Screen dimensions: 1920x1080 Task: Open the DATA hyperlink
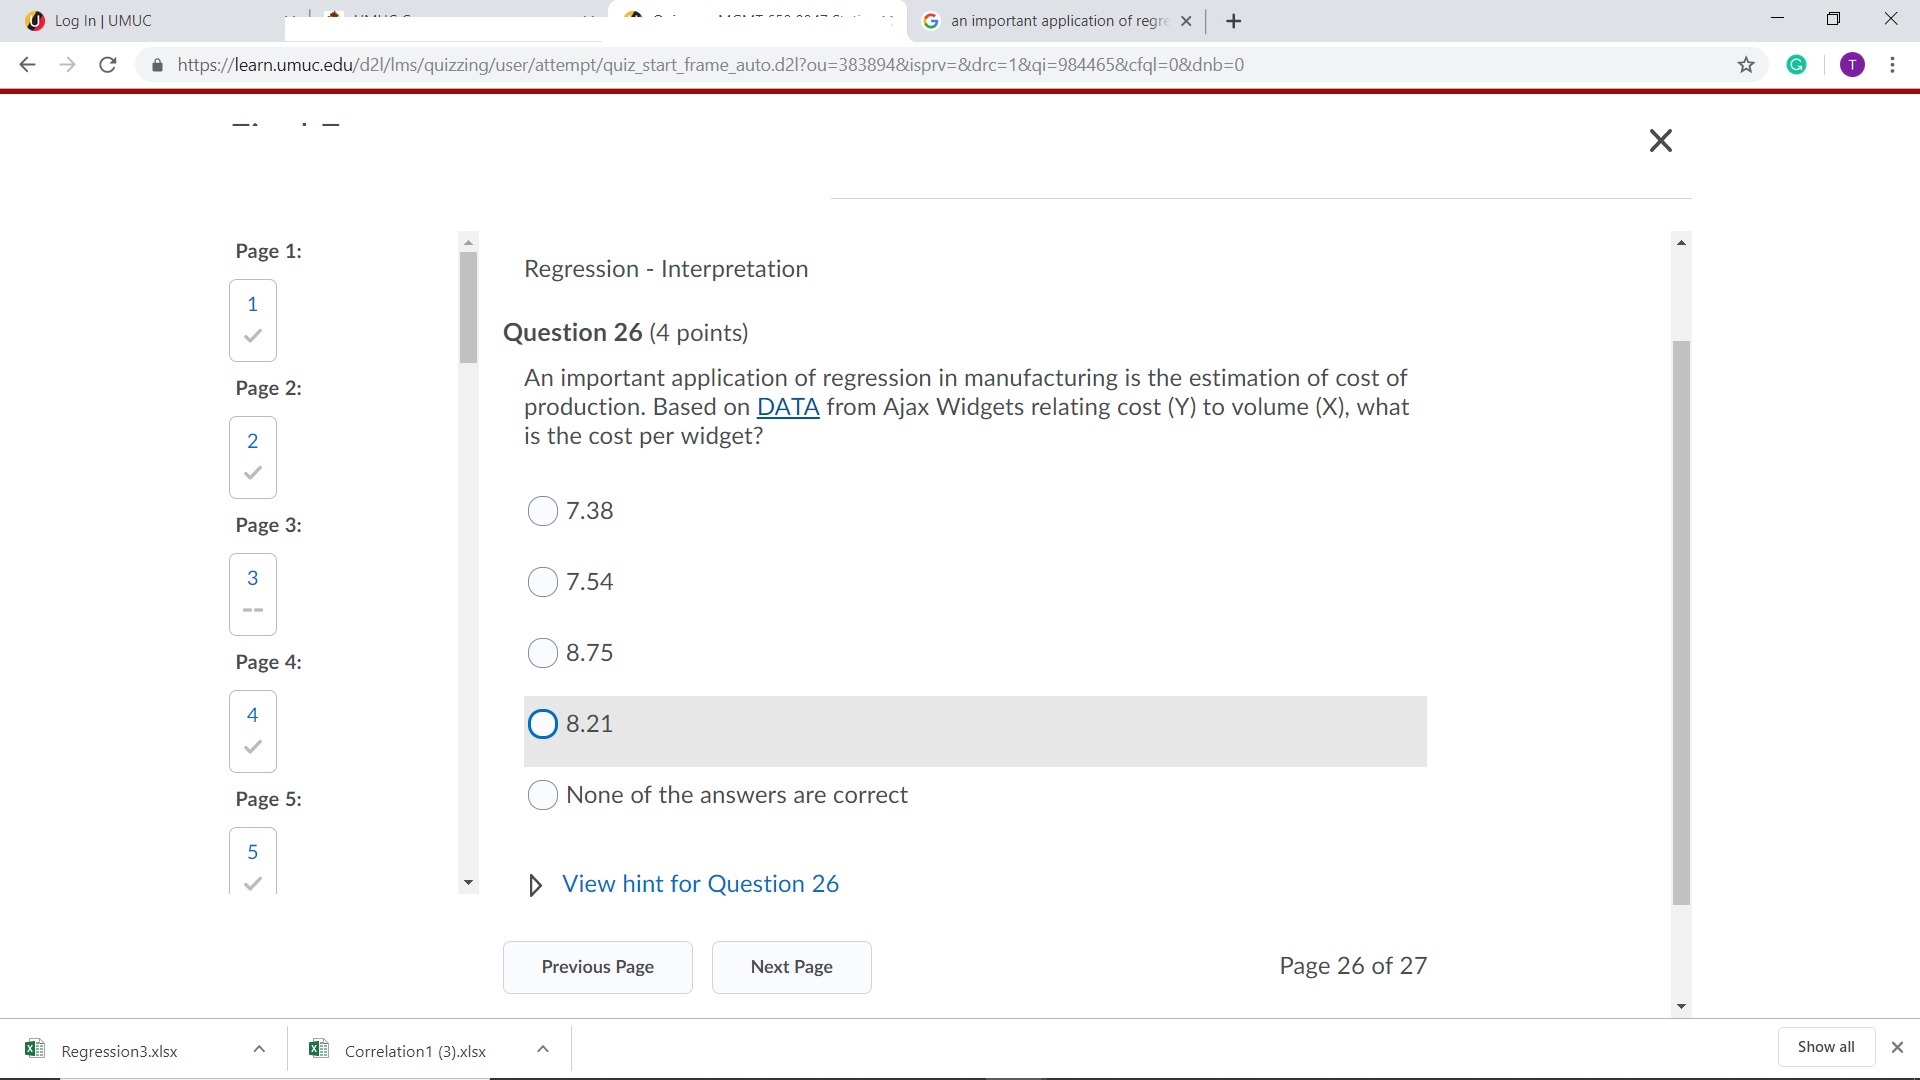[x=786, y=406]
